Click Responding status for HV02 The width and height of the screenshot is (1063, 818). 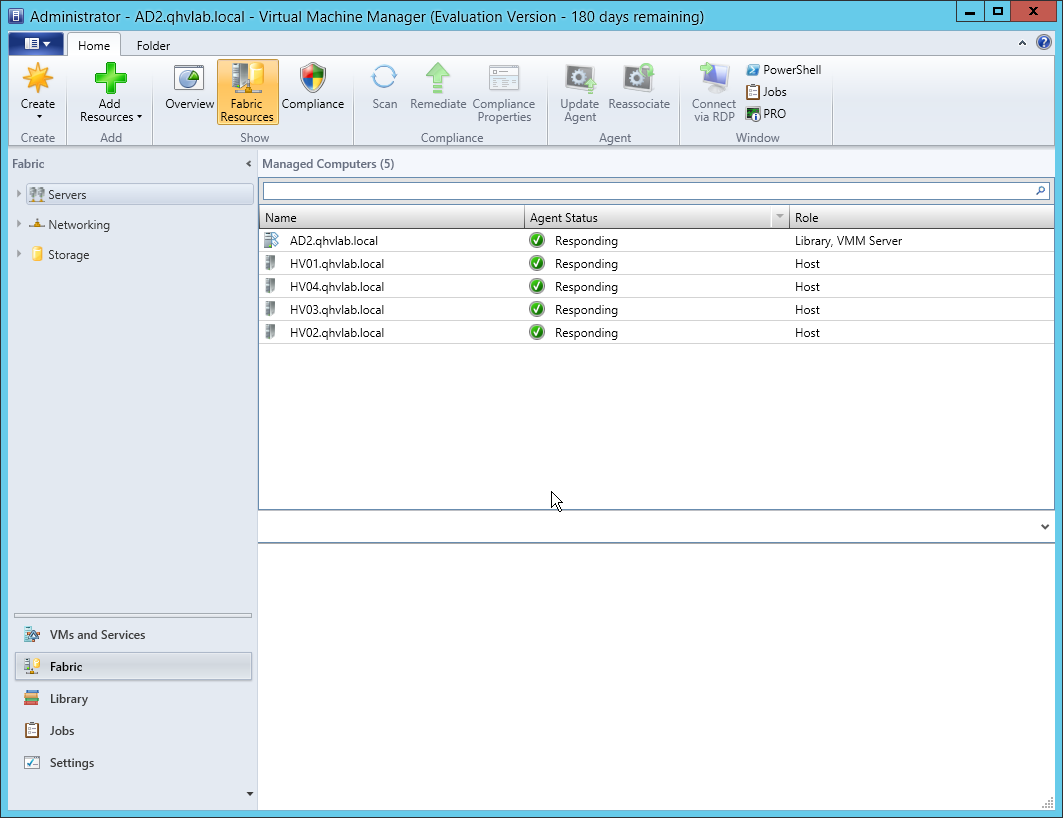[x=586, y=333]
